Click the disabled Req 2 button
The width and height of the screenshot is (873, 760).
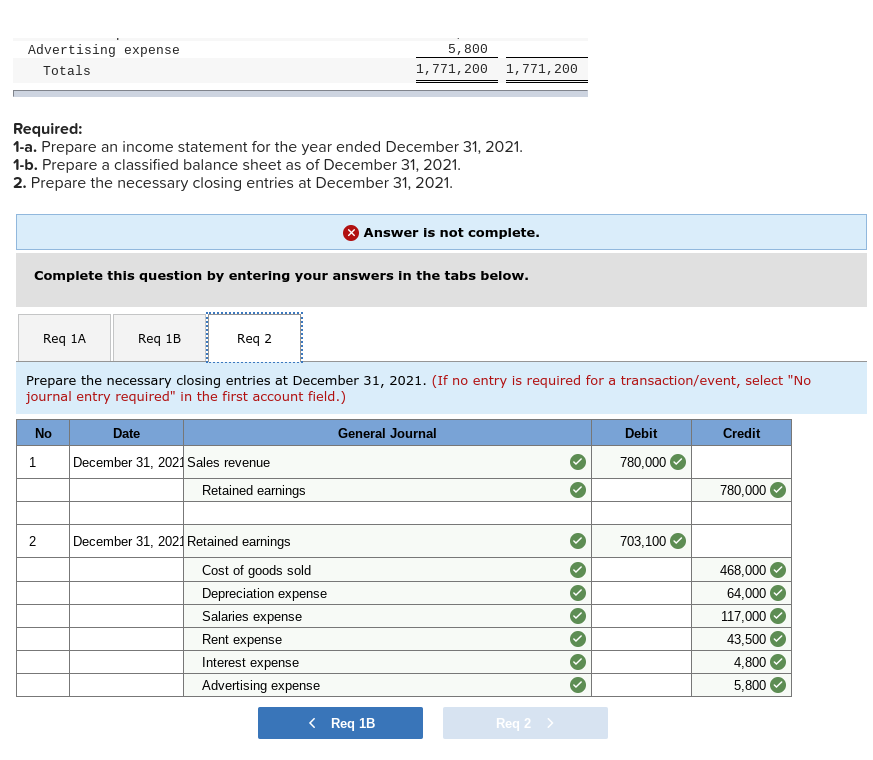tap(524, 722)
